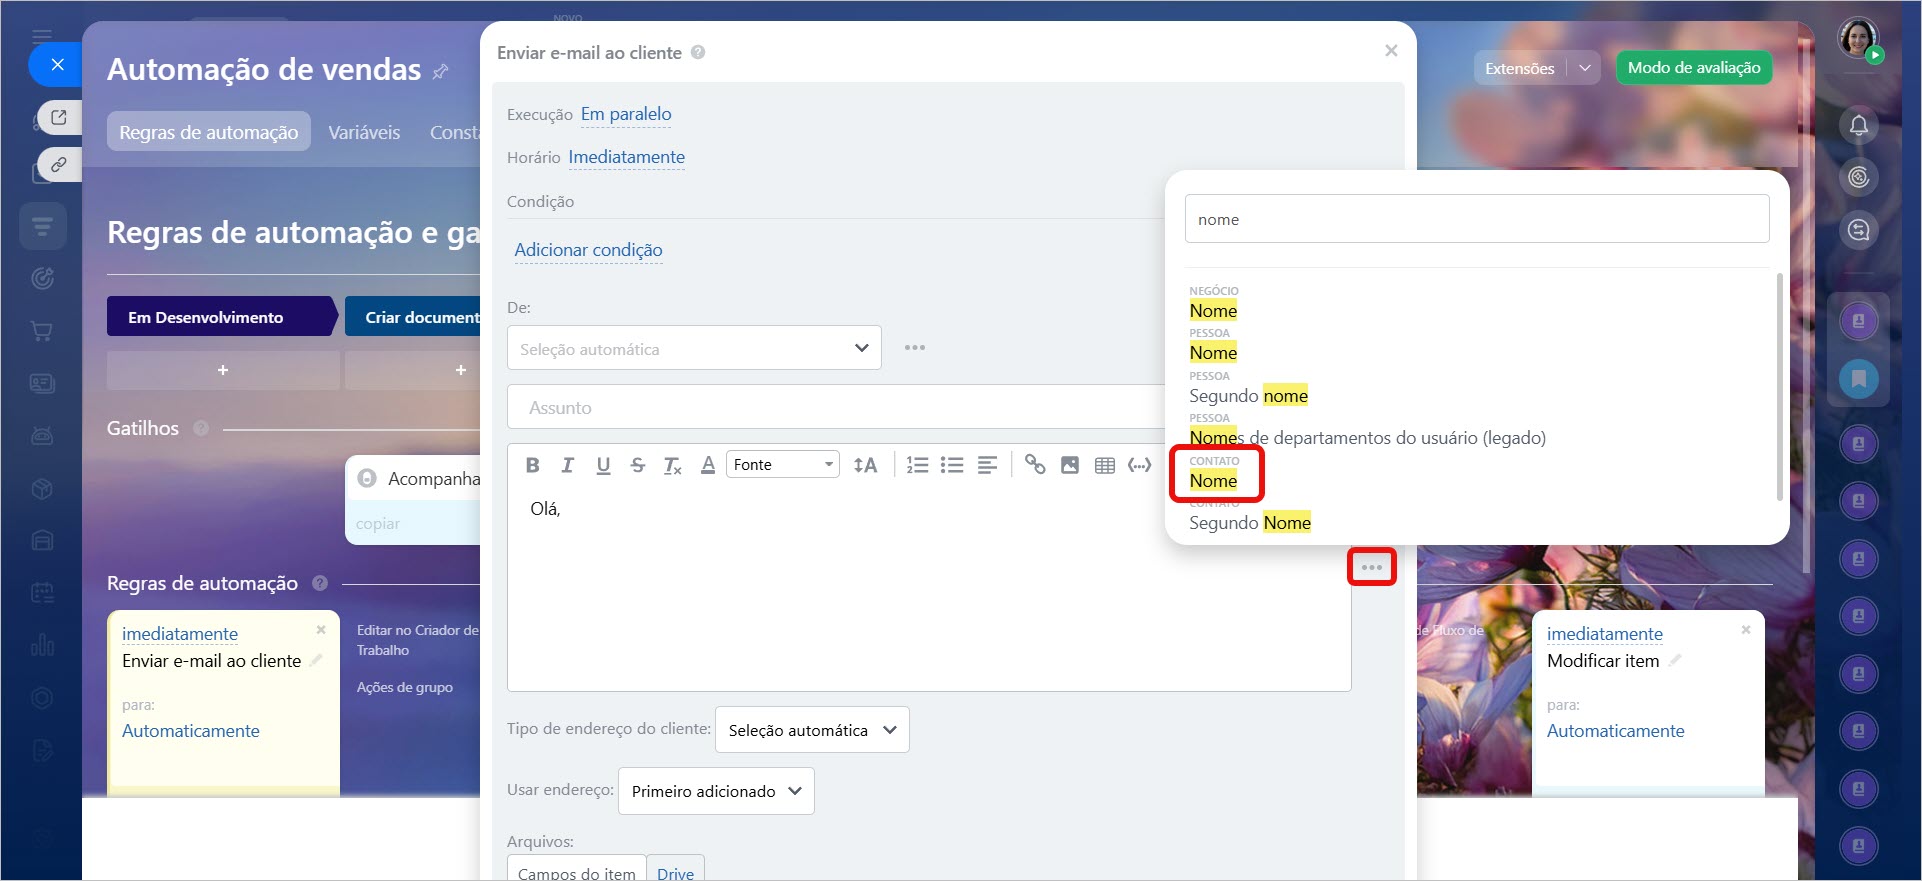Insert an image into the email body

[1070, 465]
